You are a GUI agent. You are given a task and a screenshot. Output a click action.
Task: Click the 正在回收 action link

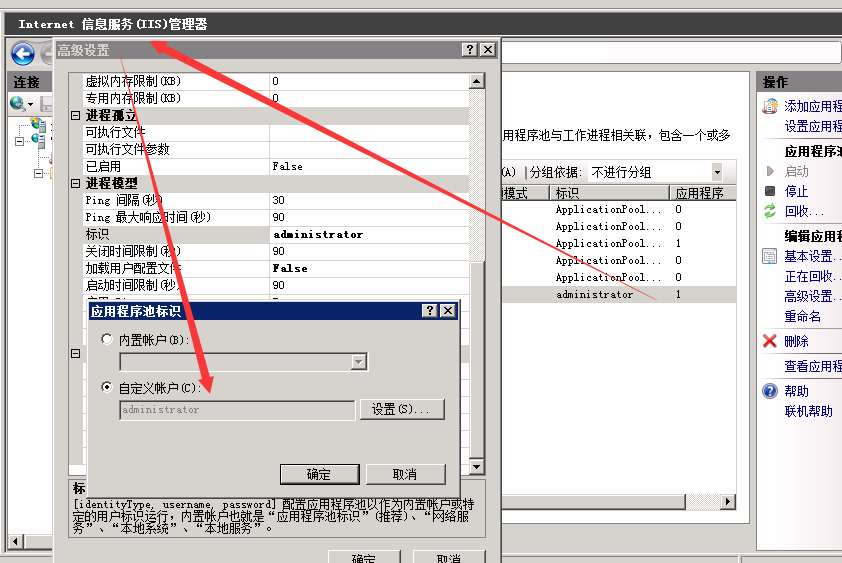pyautogui.click(x=812, y=277)
